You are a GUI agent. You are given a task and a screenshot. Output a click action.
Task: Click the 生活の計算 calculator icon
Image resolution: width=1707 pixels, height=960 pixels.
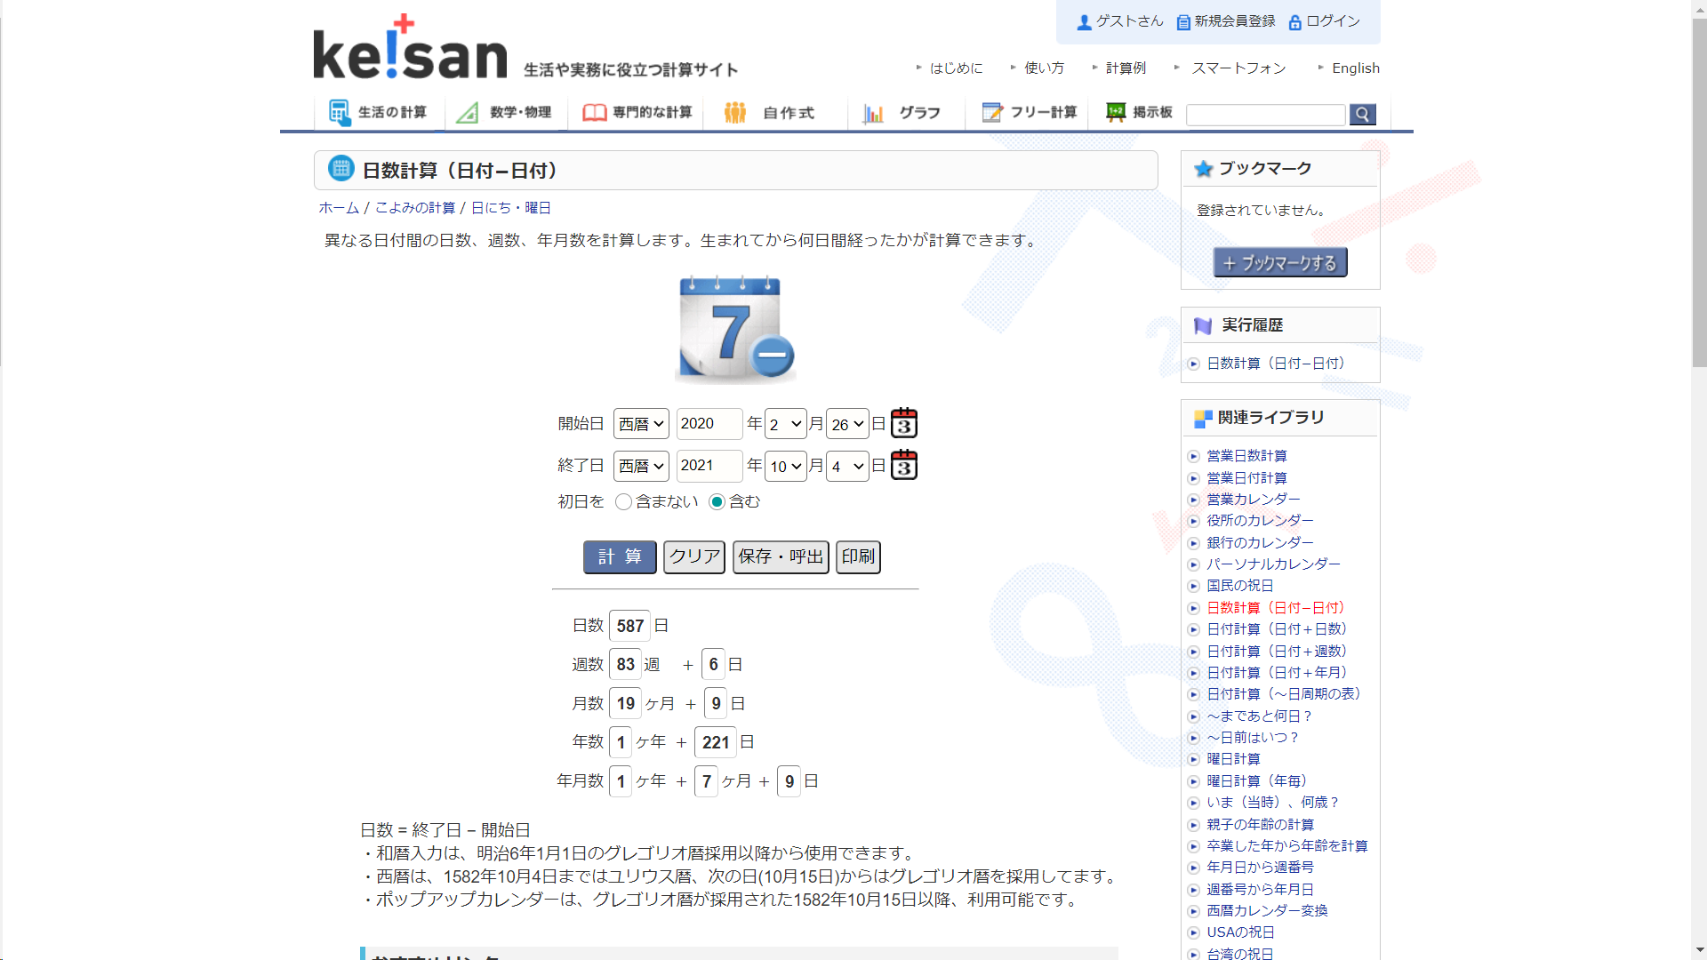pos(339,112)
